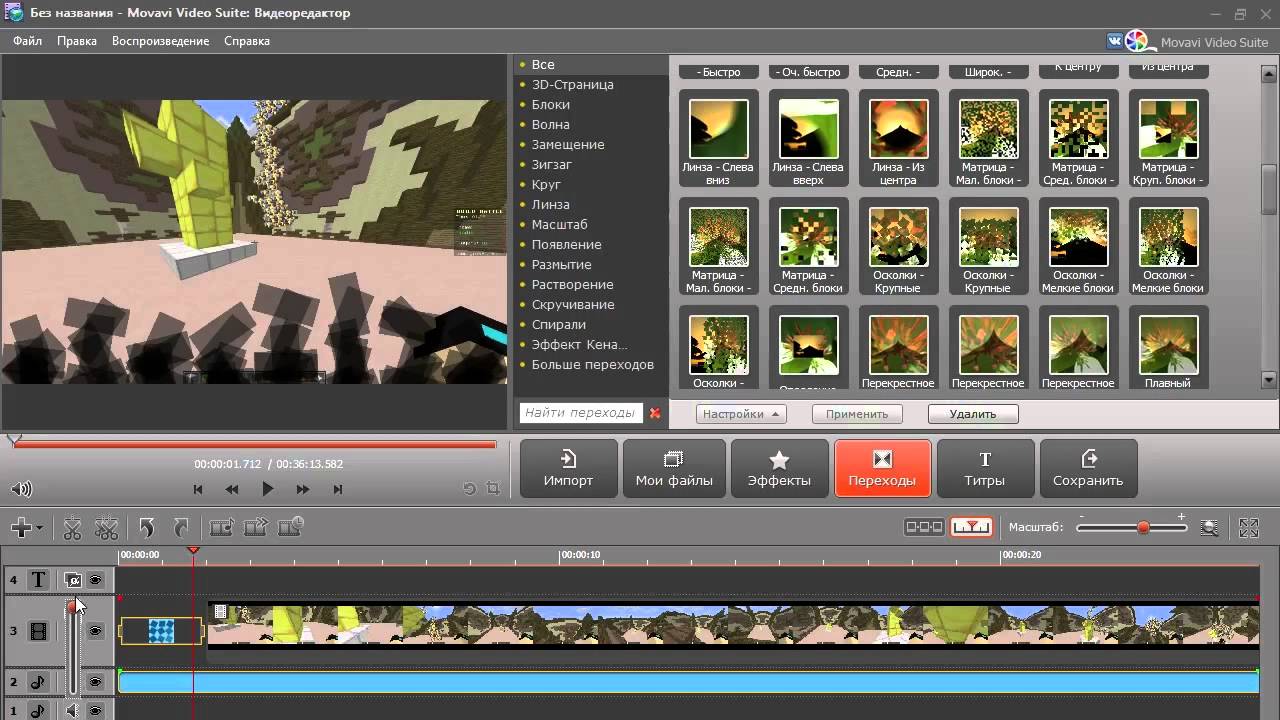Click the track 4 overlay mode icon
Image resolution: width=1280 pixels, height=720 pixels.
[72, 579]
